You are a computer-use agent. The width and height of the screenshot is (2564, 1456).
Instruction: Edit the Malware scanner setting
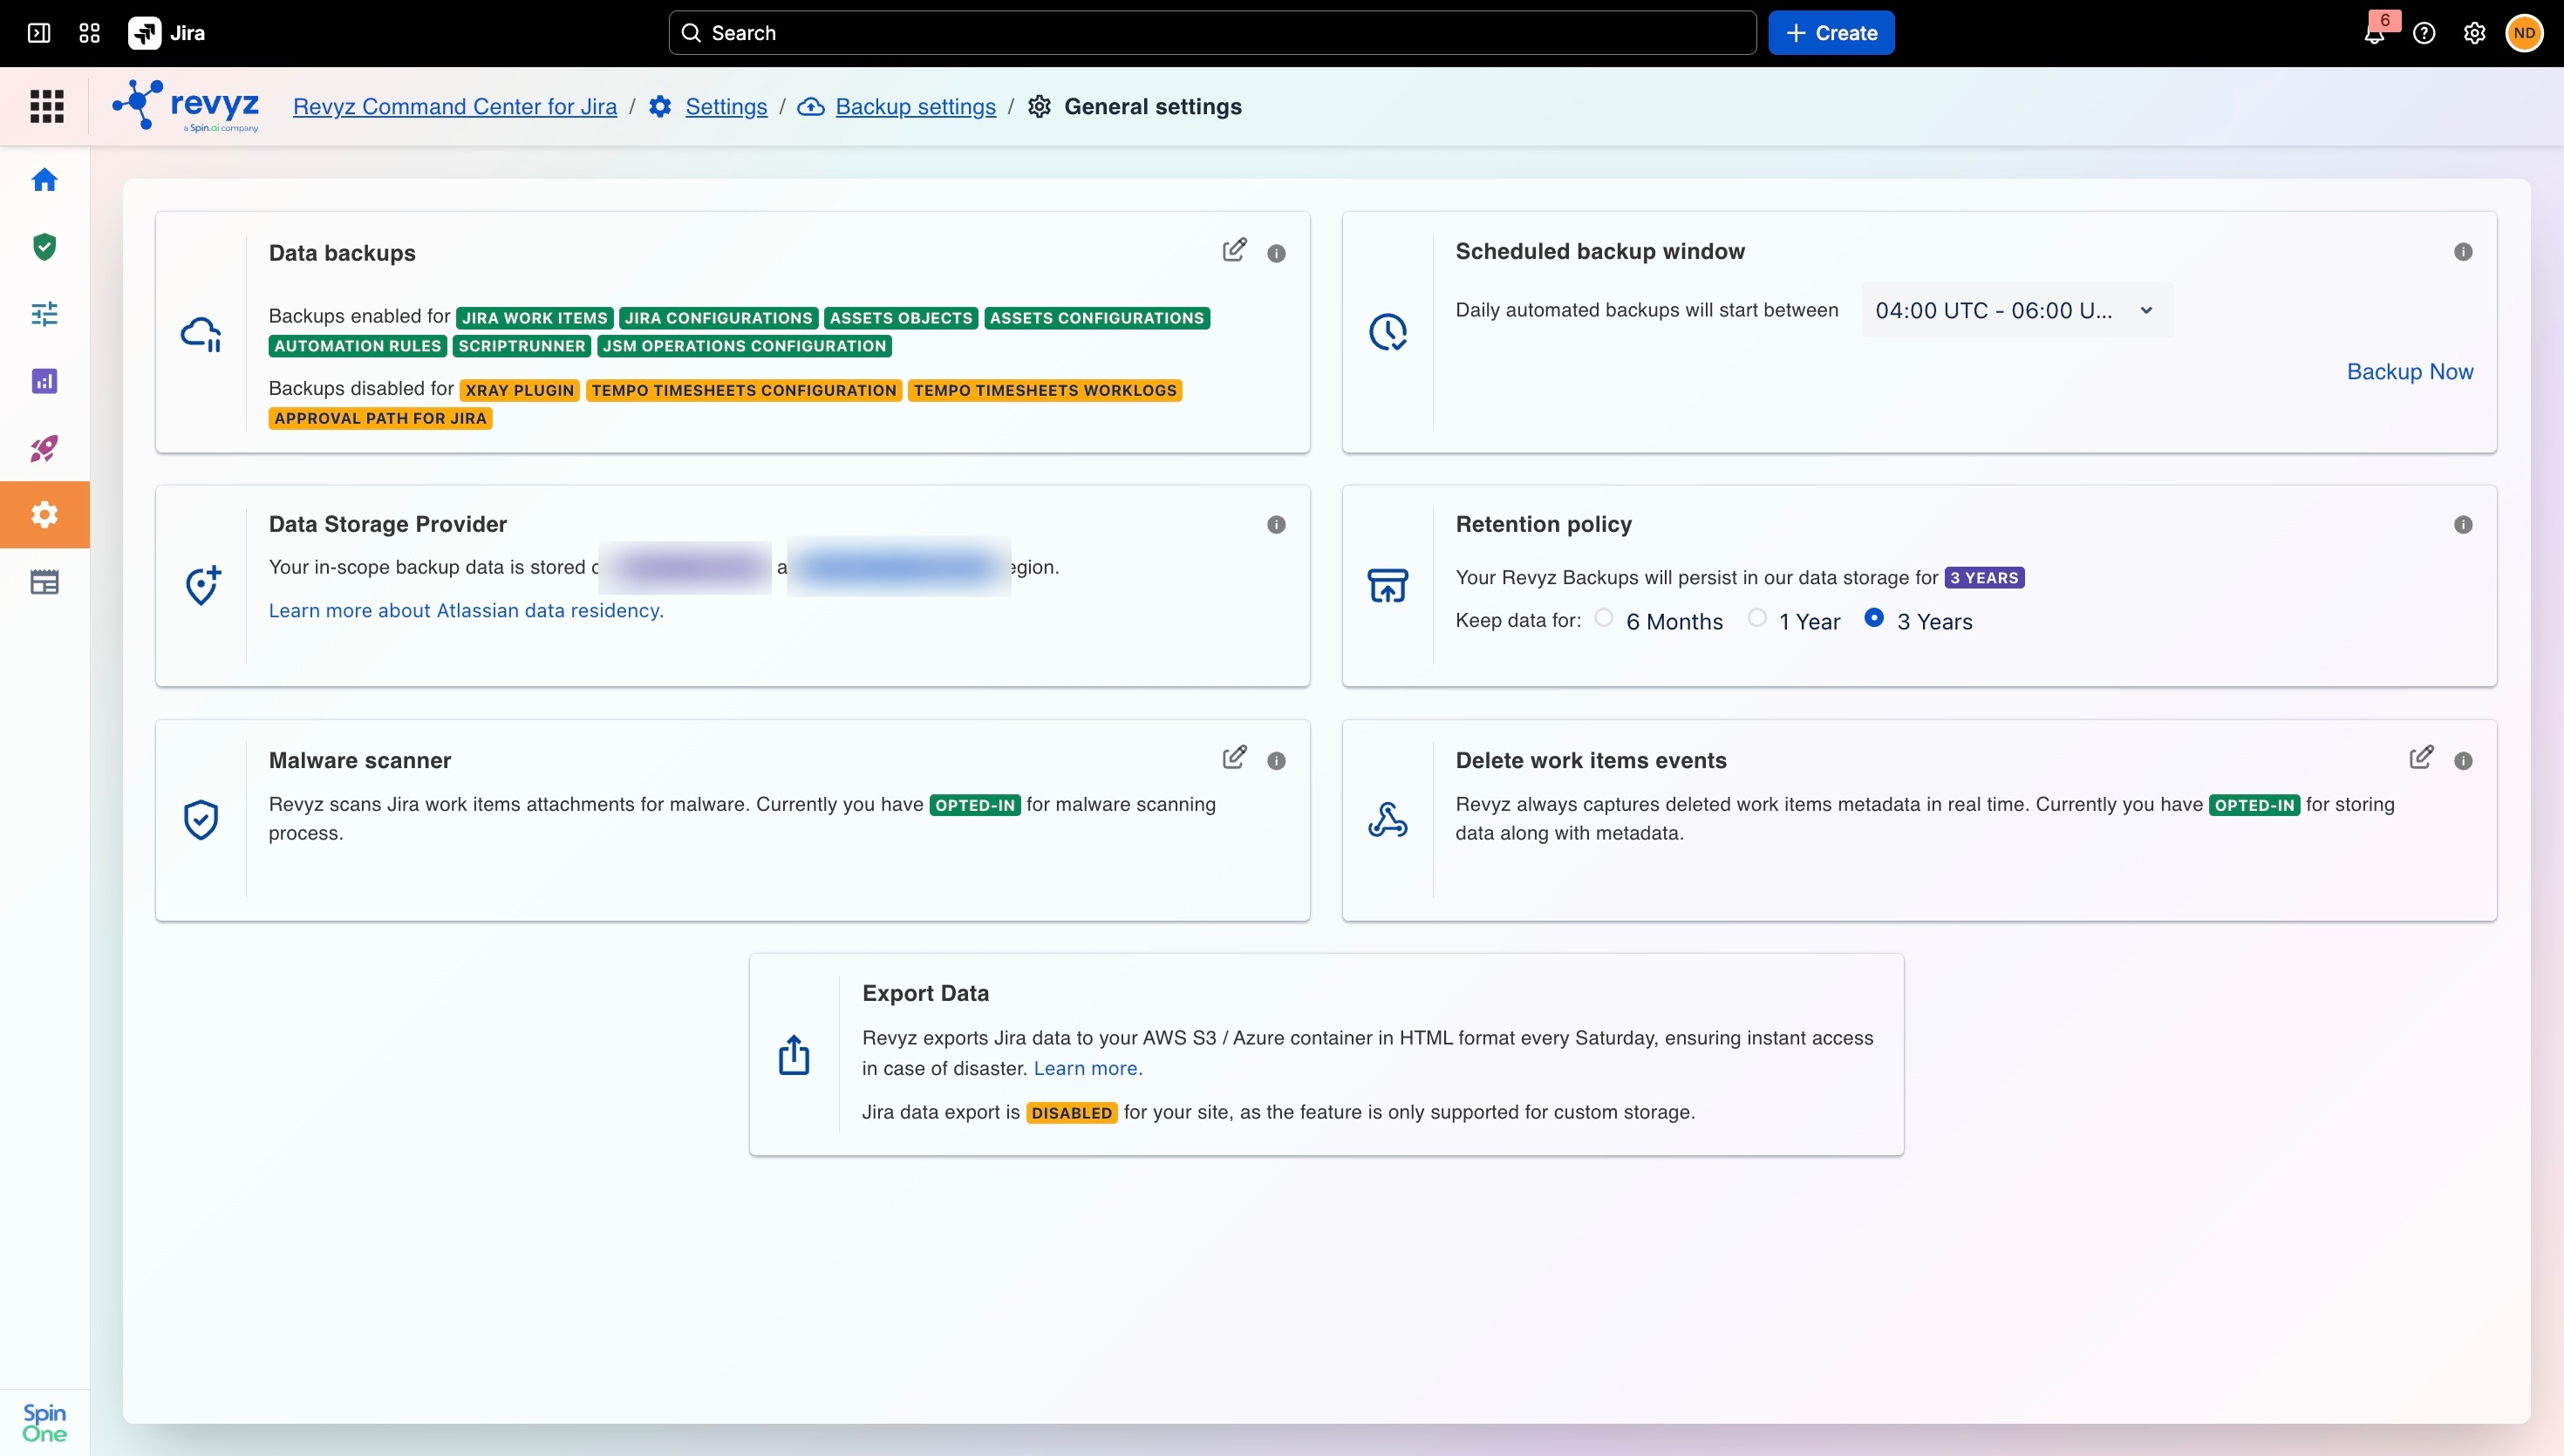point(1234,757)
